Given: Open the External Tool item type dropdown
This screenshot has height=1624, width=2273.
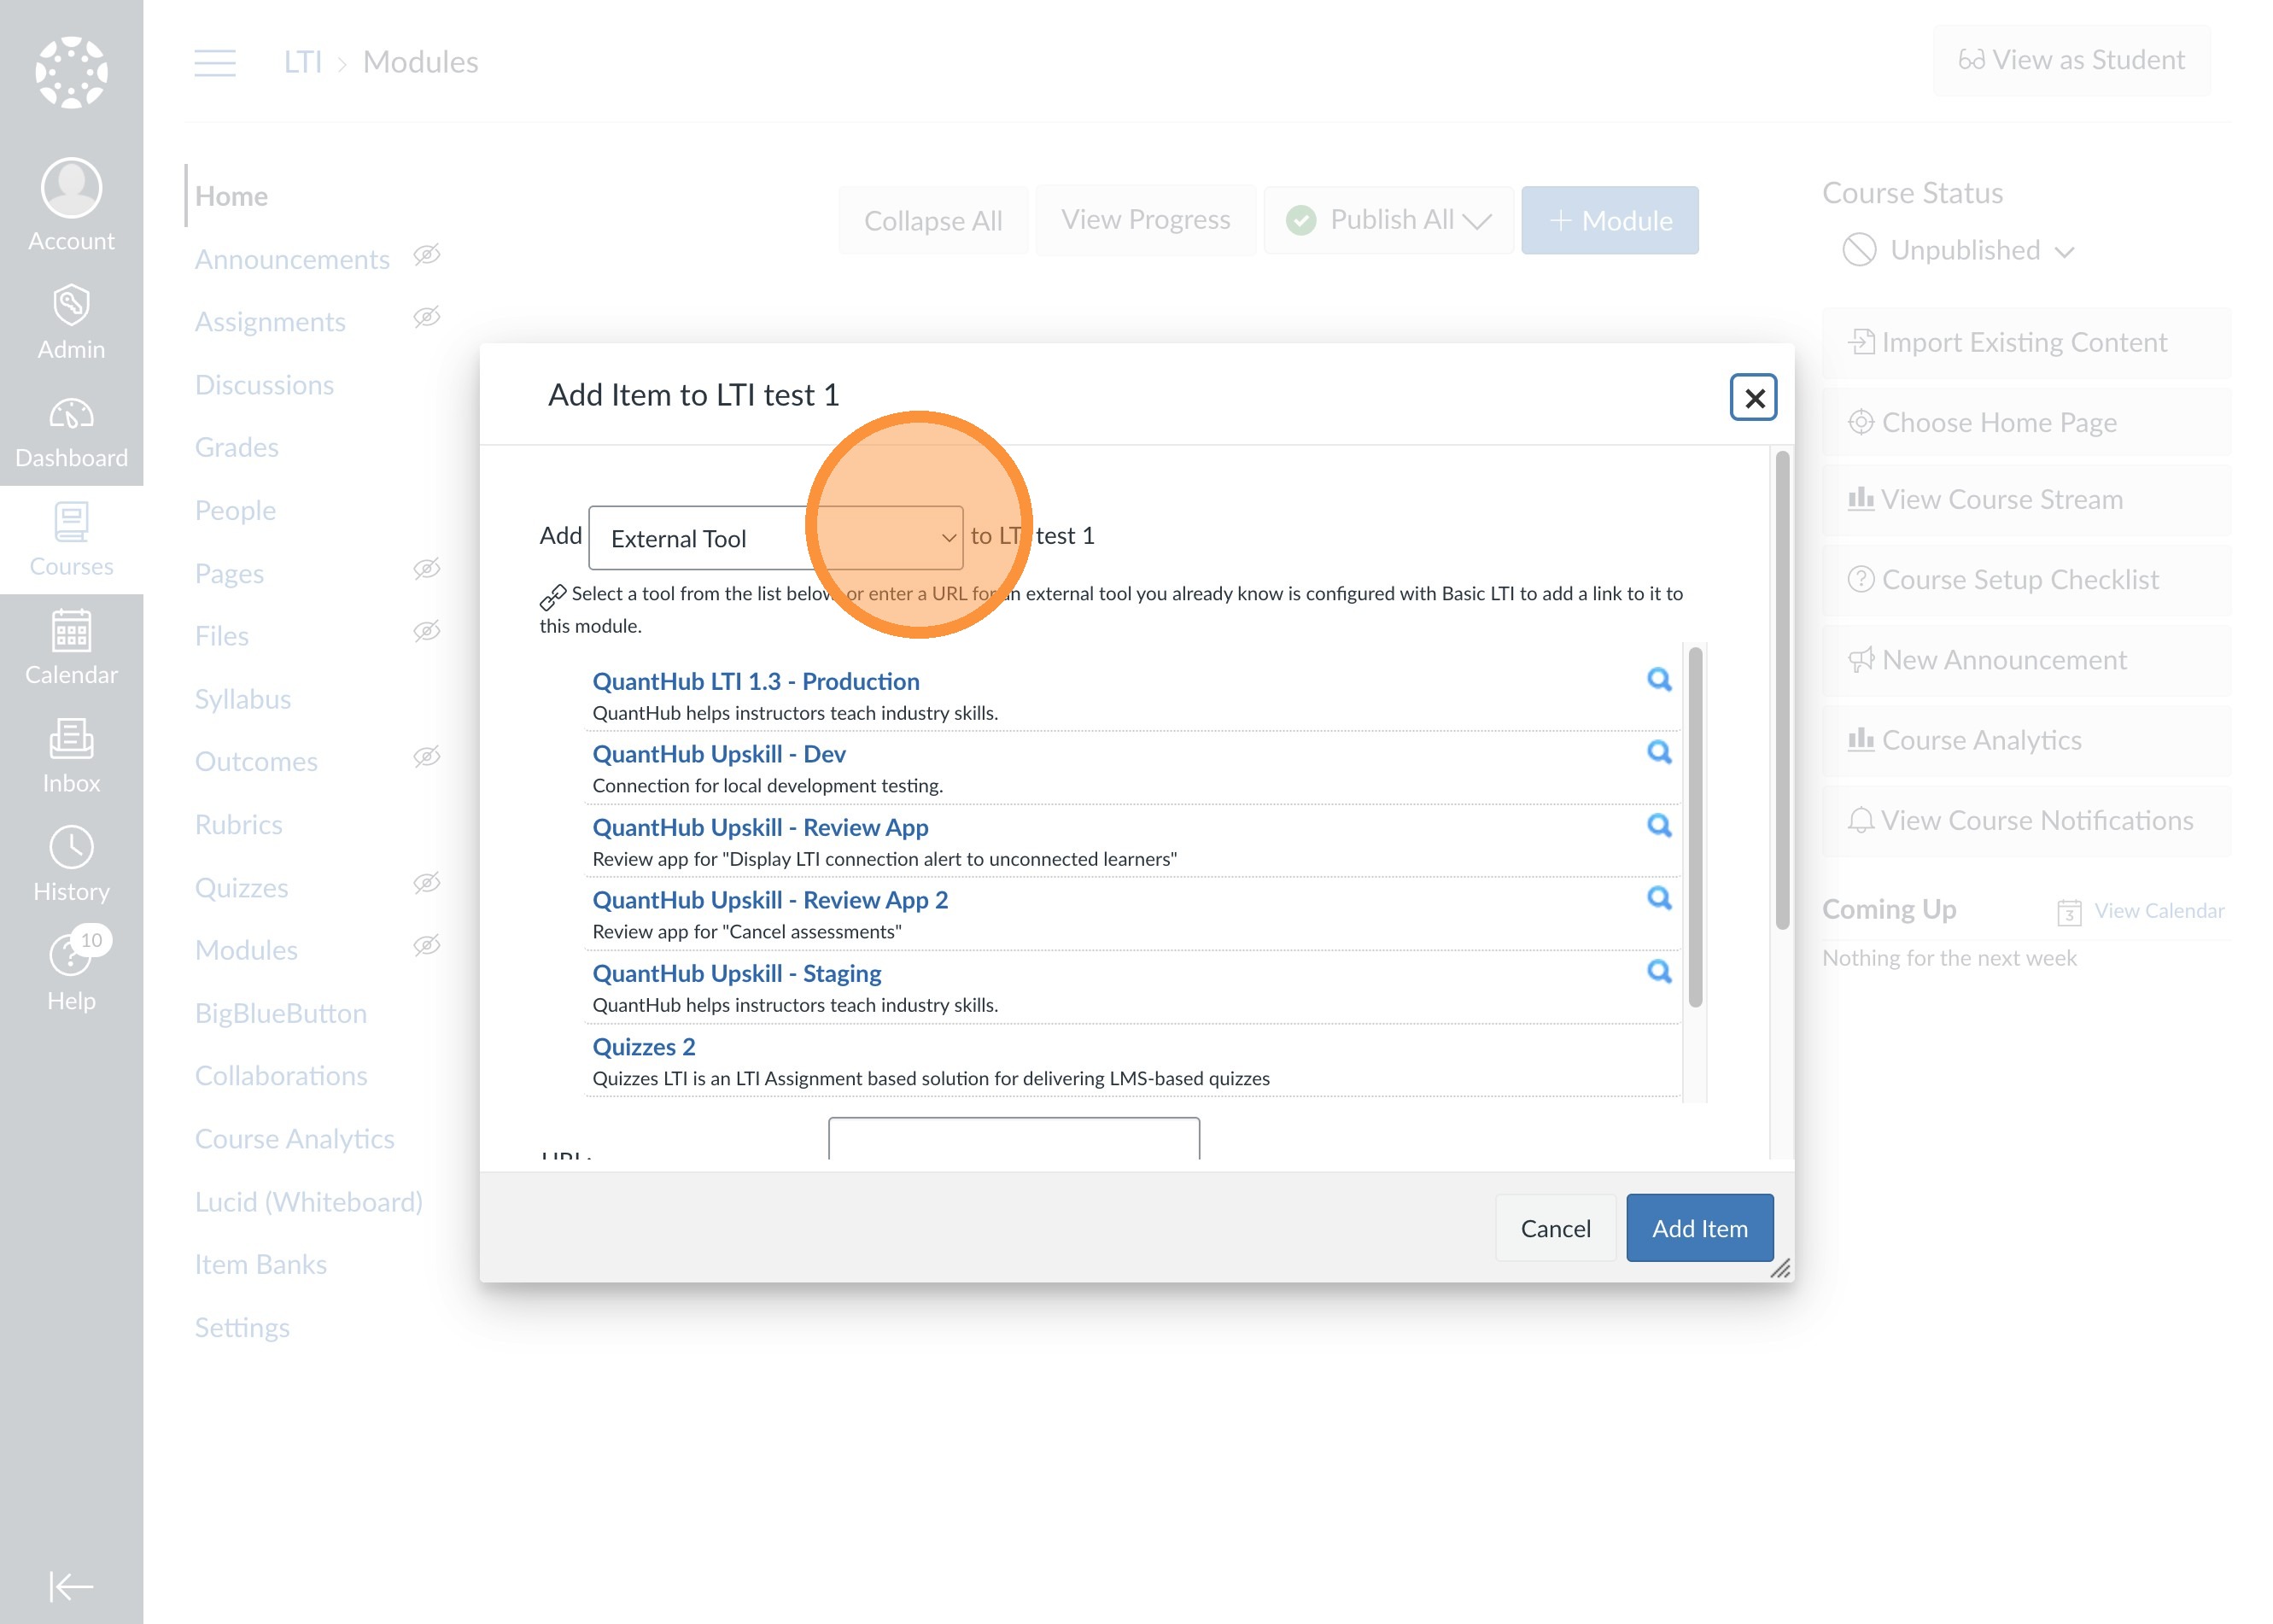Looking at the screenshot, I should click(775, 538).
